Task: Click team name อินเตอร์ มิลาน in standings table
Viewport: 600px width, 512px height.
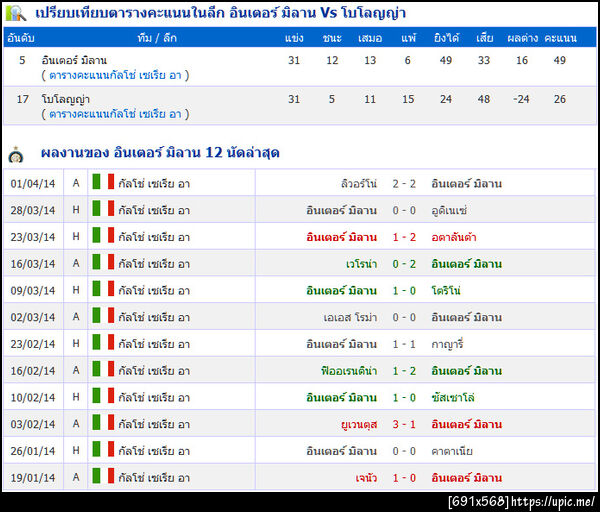Action: 74,60
